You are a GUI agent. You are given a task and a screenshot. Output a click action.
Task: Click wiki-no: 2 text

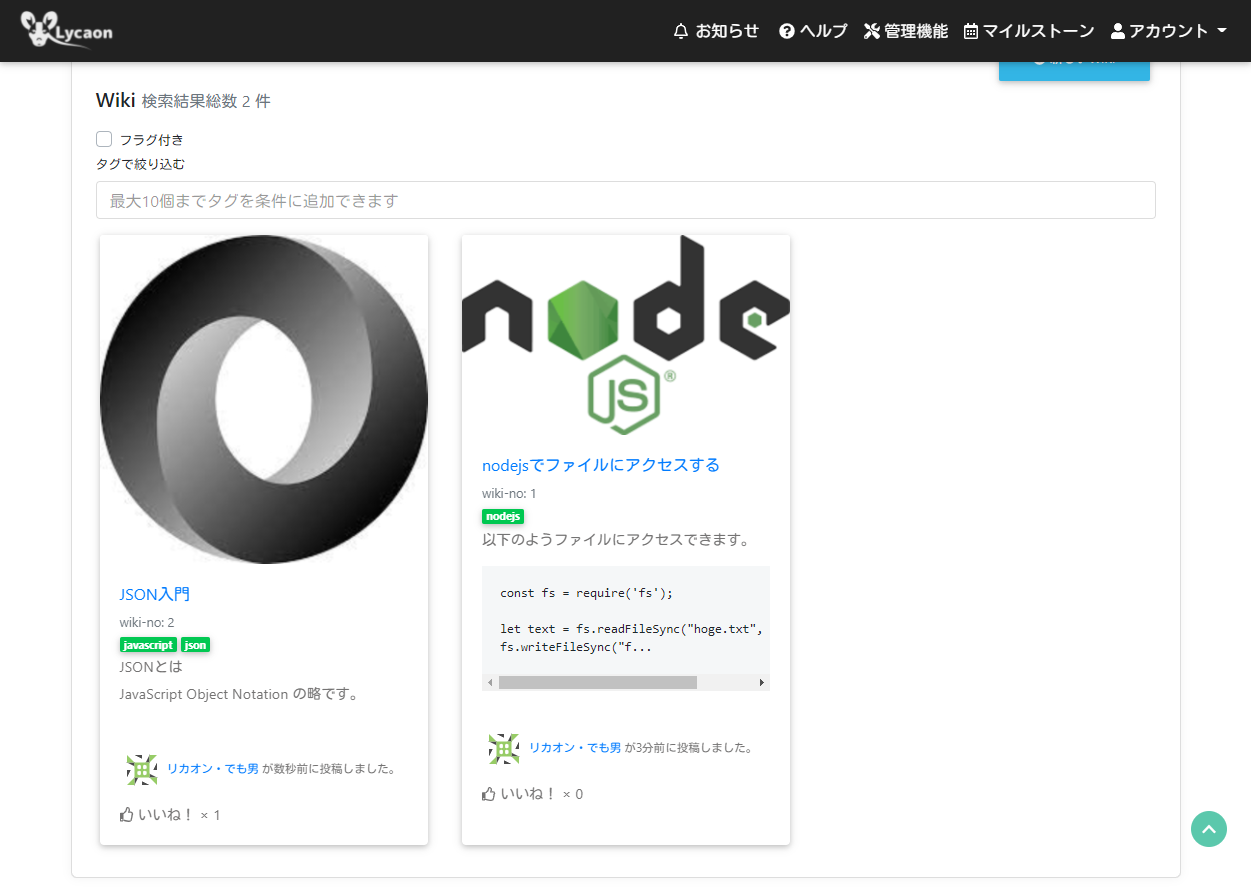147,623
